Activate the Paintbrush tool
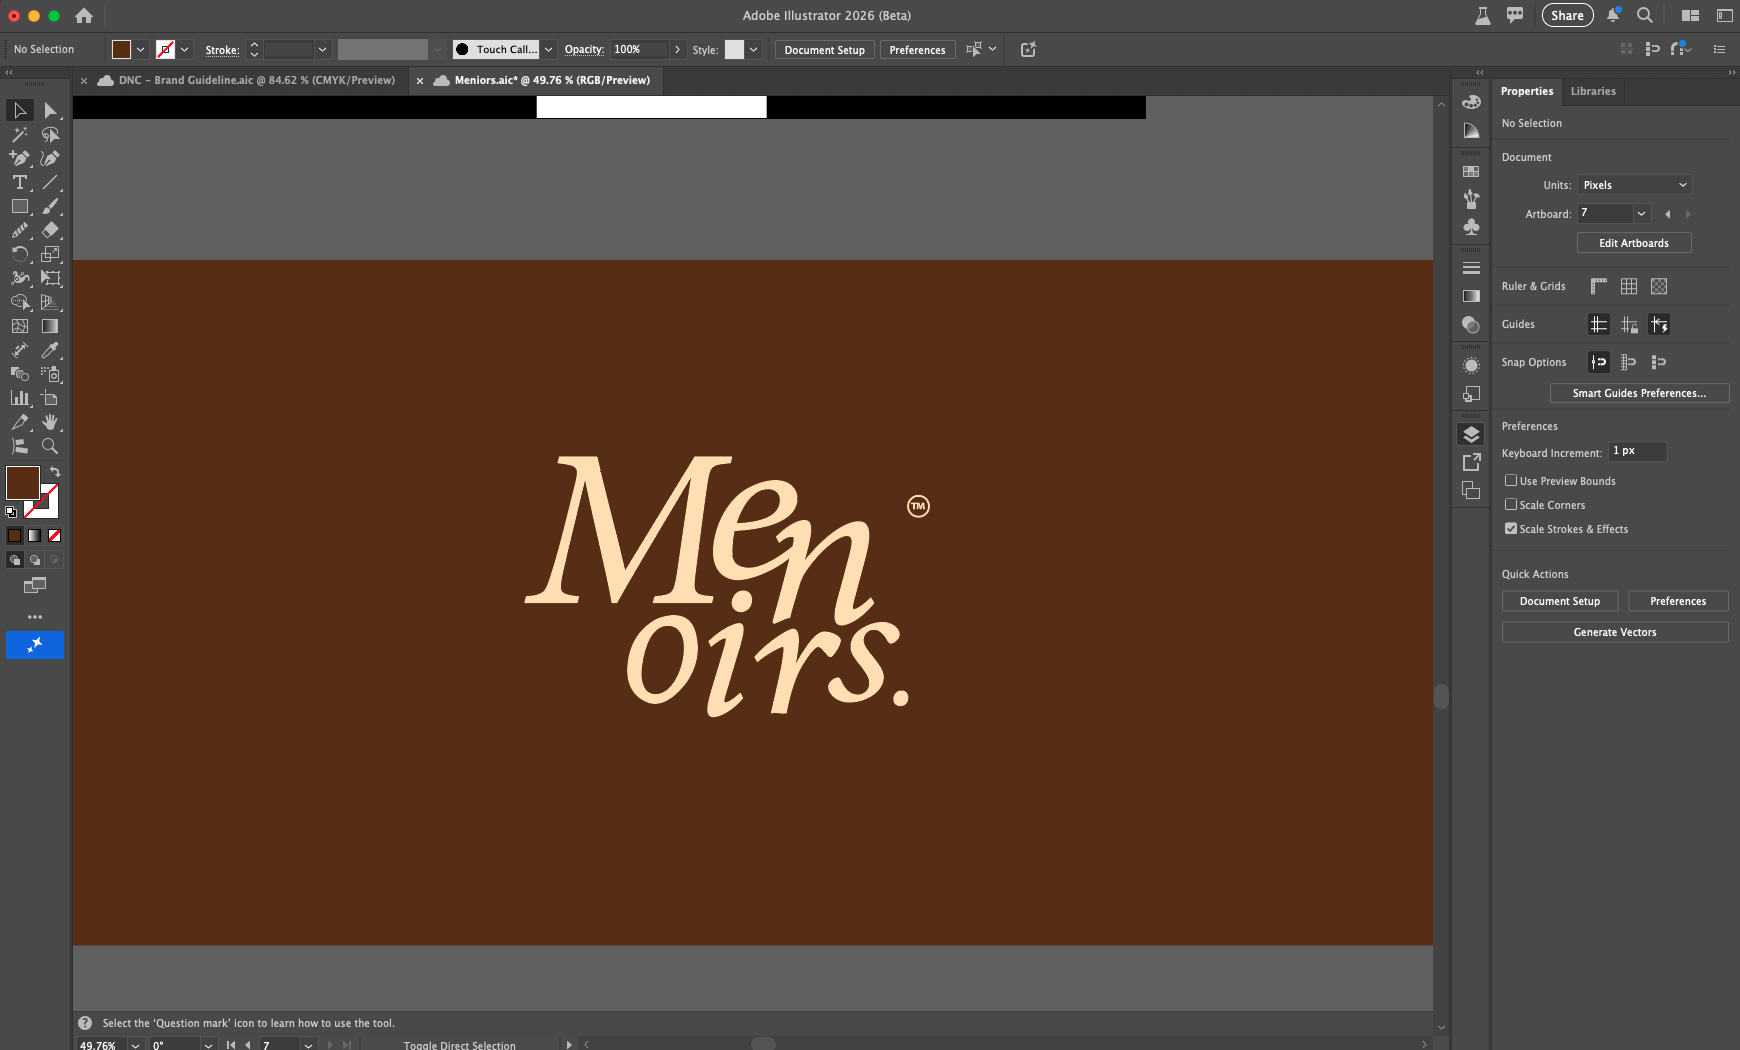The height and width of the screenshot is (1050, 1740). click(x=51, y=206)
